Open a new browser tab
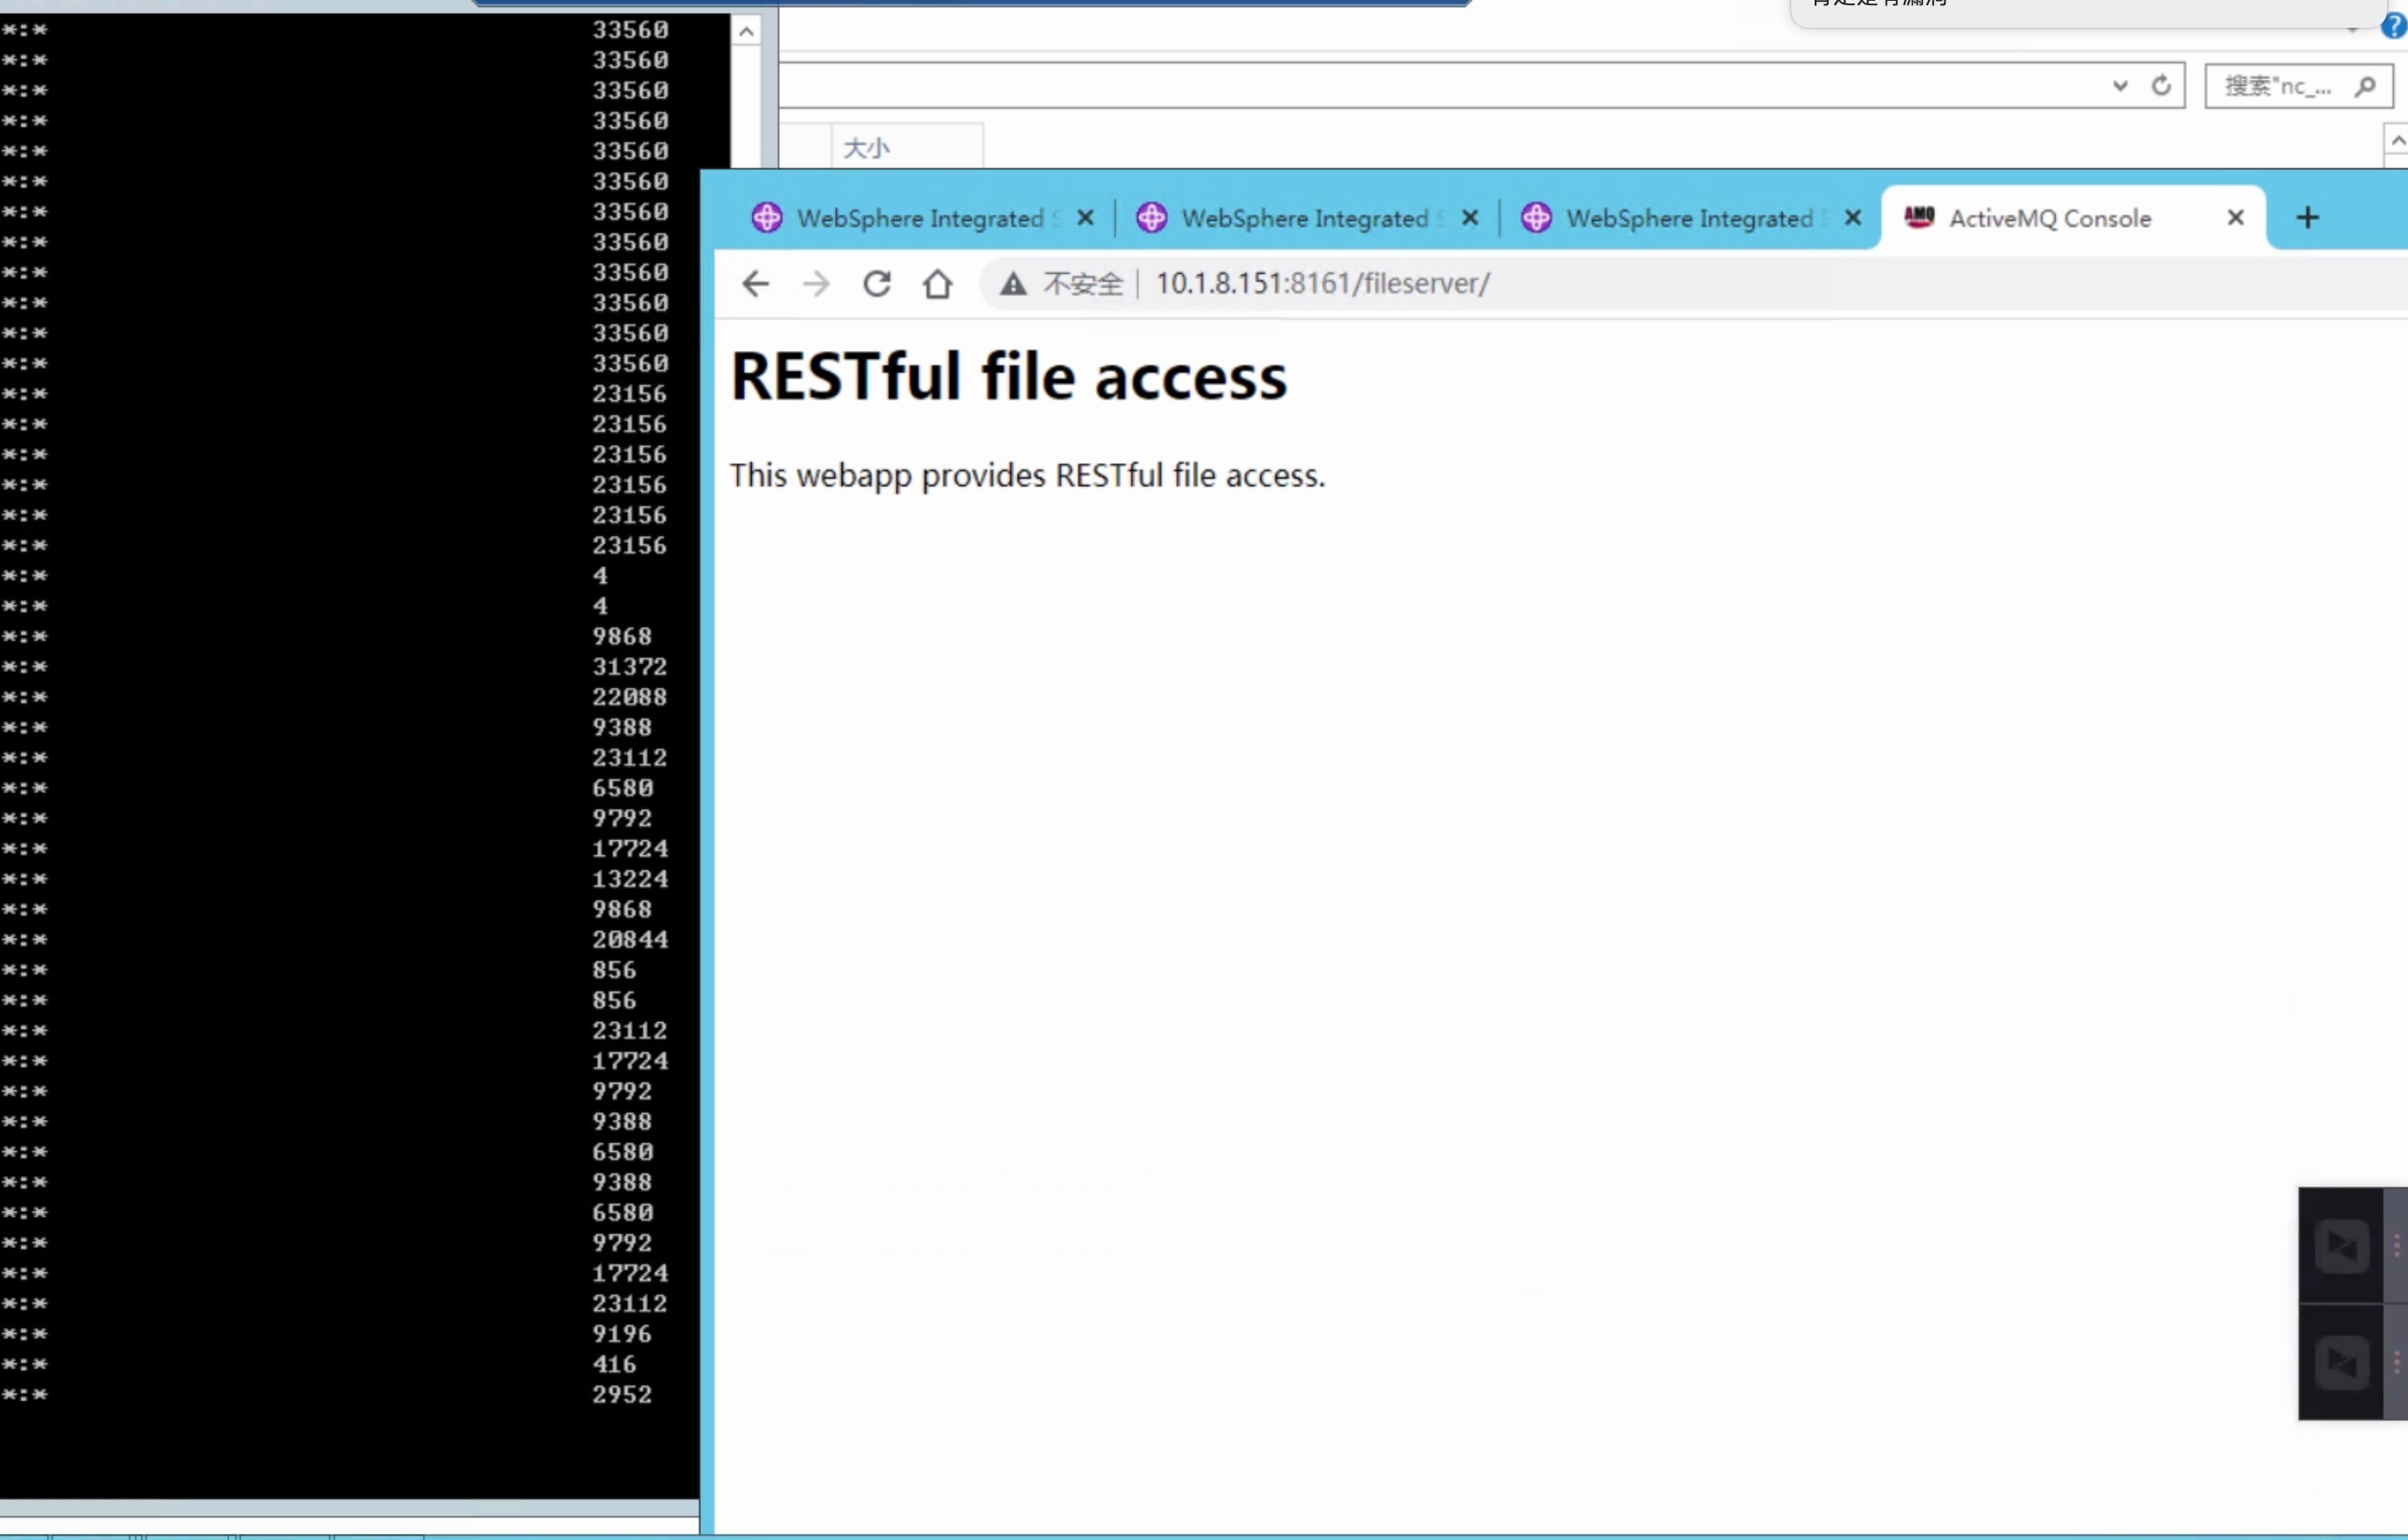 [2307, 218]
